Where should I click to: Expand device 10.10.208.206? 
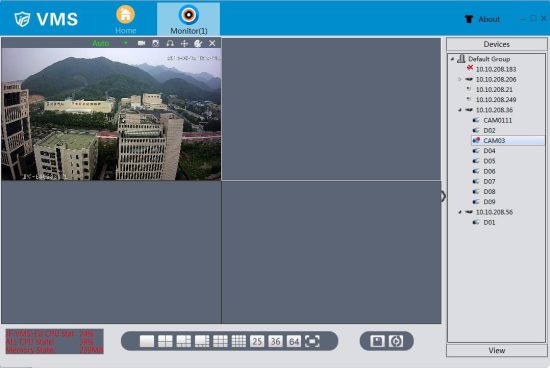pyautogui.click(x=460, y=79)
